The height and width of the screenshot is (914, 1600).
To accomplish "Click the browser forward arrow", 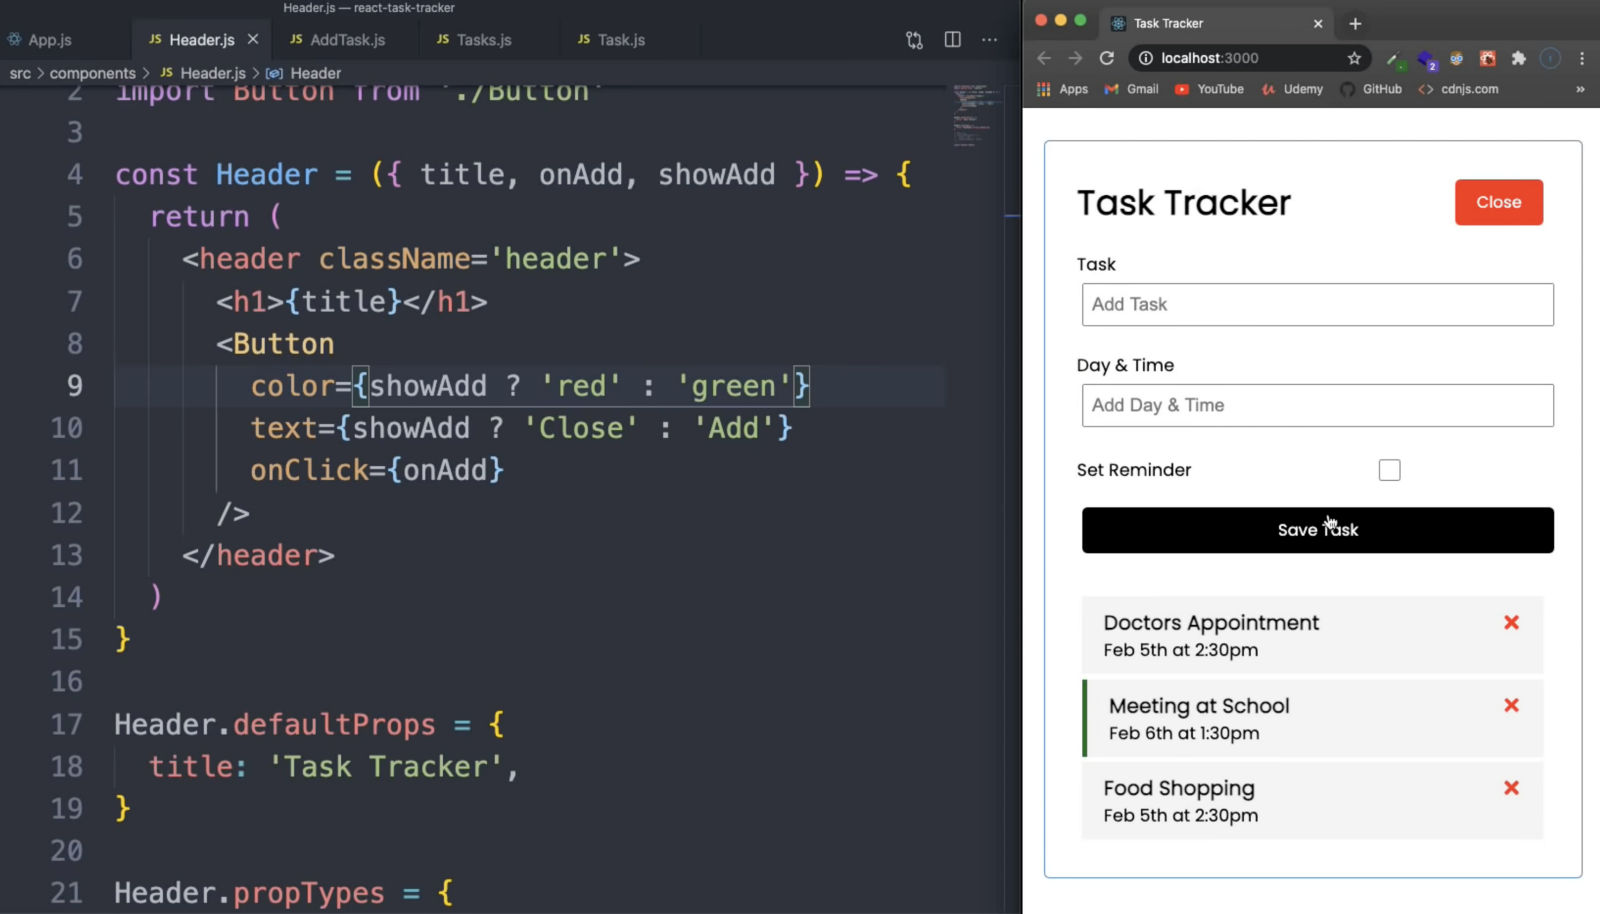I will (x=1075, y=58).
